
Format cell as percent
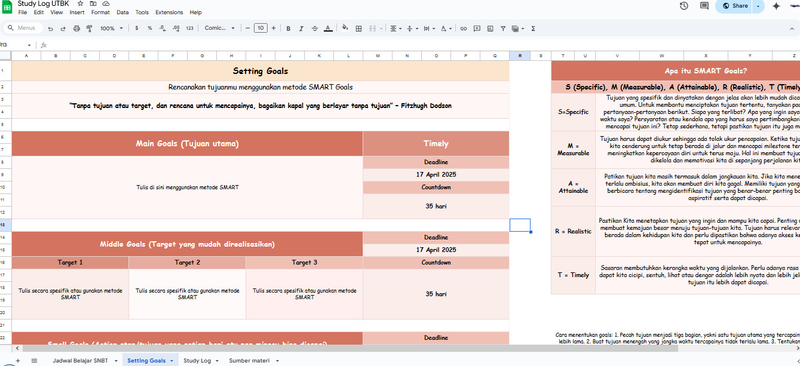click(149, 29)
